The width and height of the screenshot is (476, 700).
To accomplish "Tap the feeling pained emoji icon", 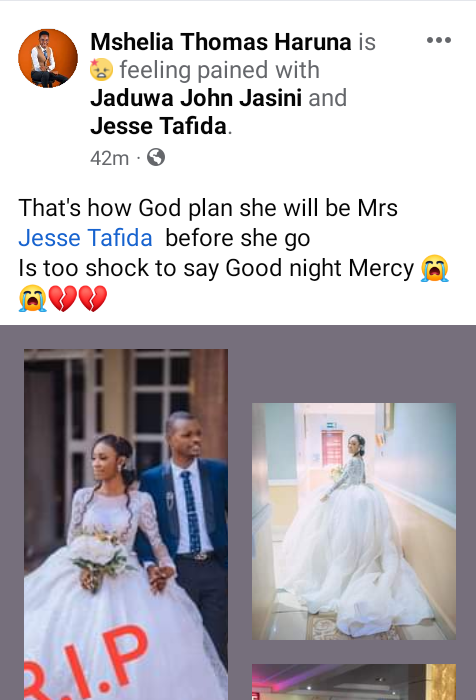I will point(101,70).
